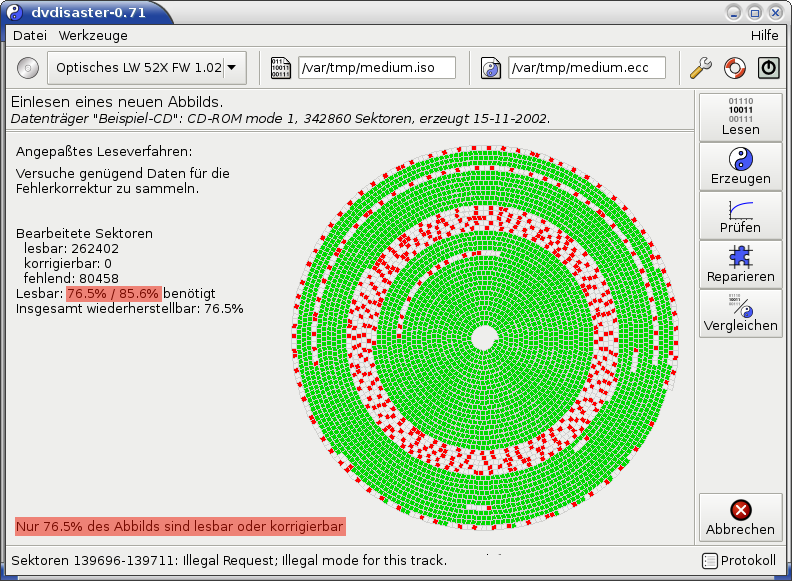The width and height of the screenshot is (792, 581).
Task: Click the dvdisaster title bar yin-yang icon
Action: pos(15,12)
